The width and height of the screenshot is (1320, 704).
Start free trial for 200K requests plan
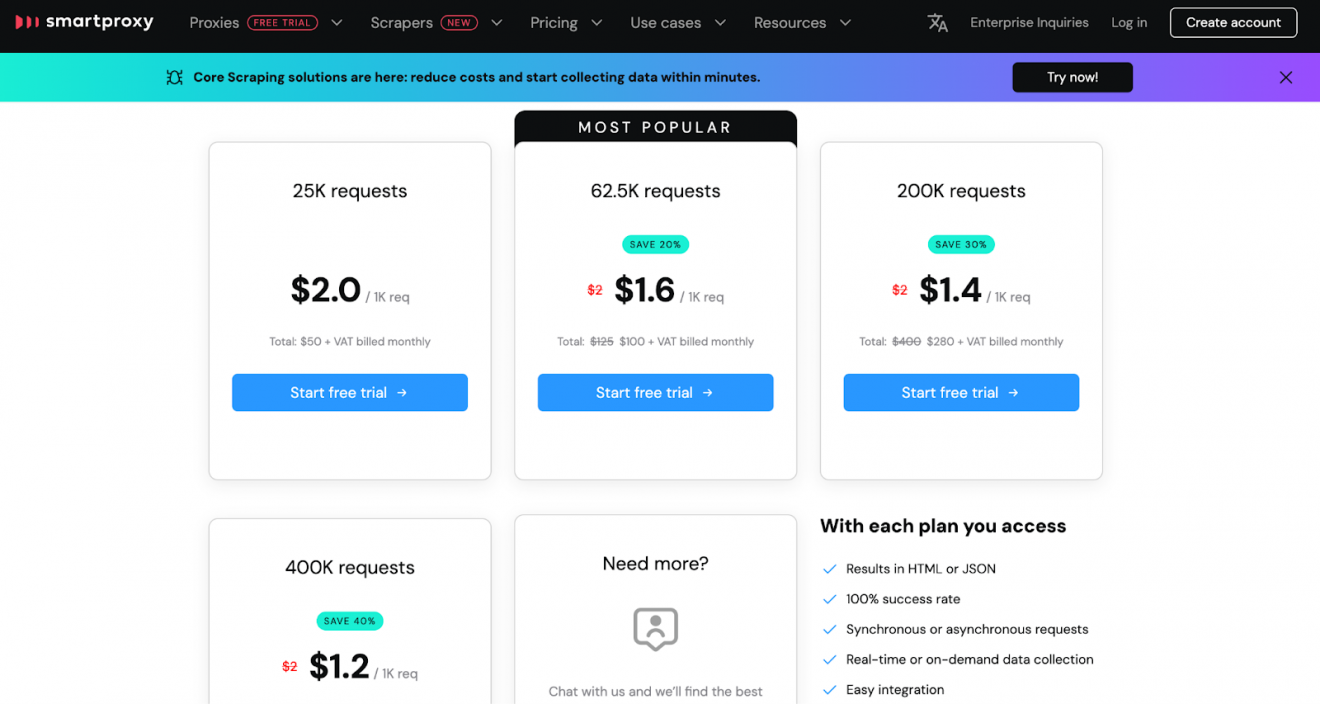click(x=960, y=393)
